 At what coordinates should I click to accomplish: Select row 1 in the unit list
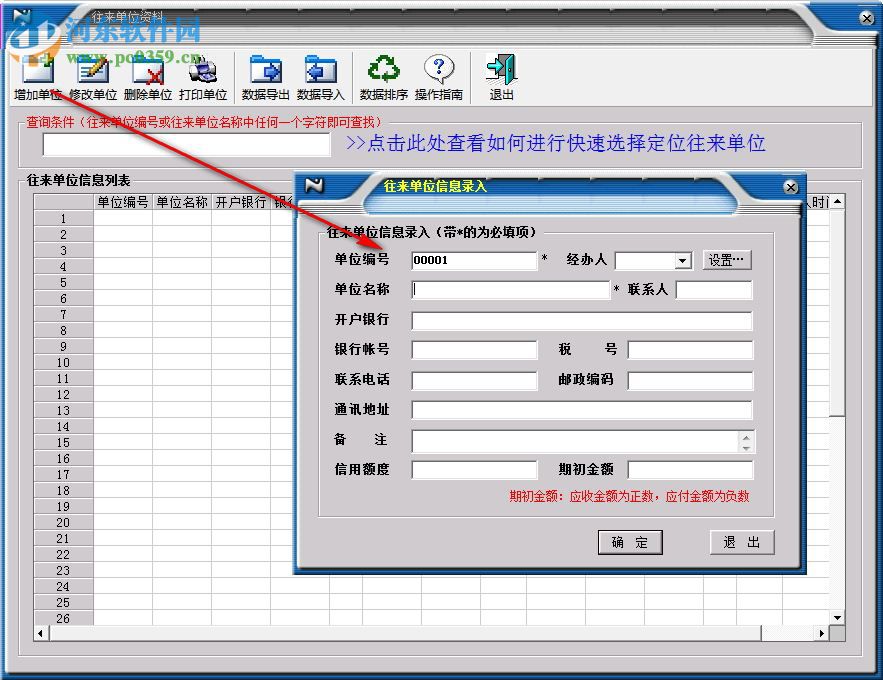[x=63, y=218]
